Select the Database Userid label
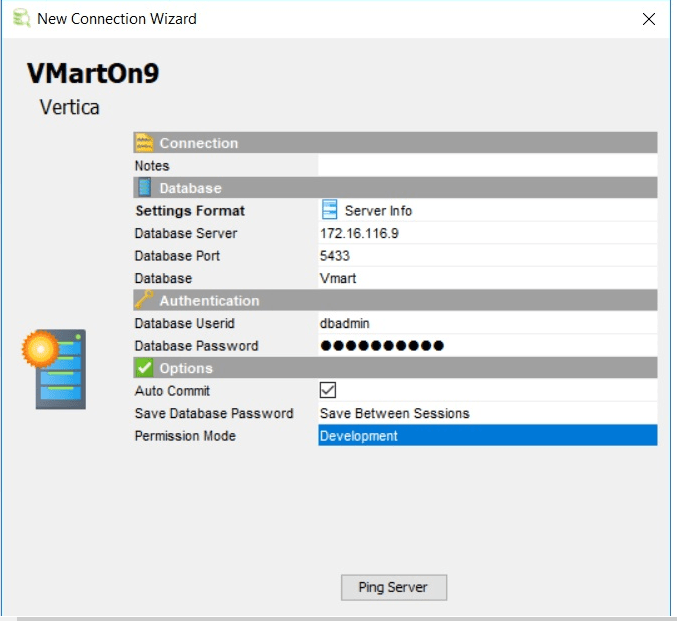Screen dimensions: 677x621 click(x=185, y=323)
